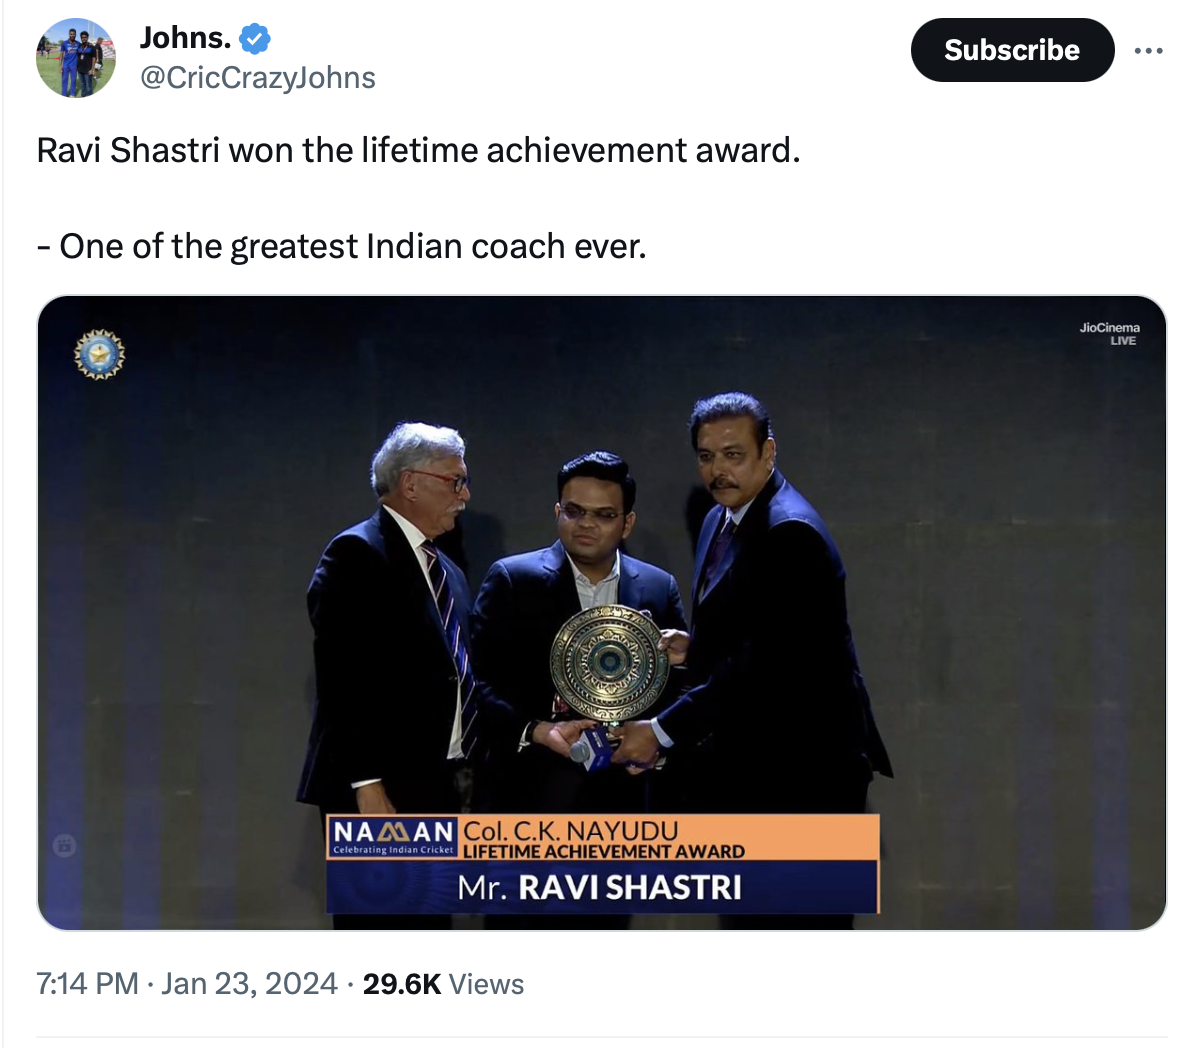Click the Col. C.K. NAYUDU banner text
The image size is (1198, 1048).
(571, 831)
